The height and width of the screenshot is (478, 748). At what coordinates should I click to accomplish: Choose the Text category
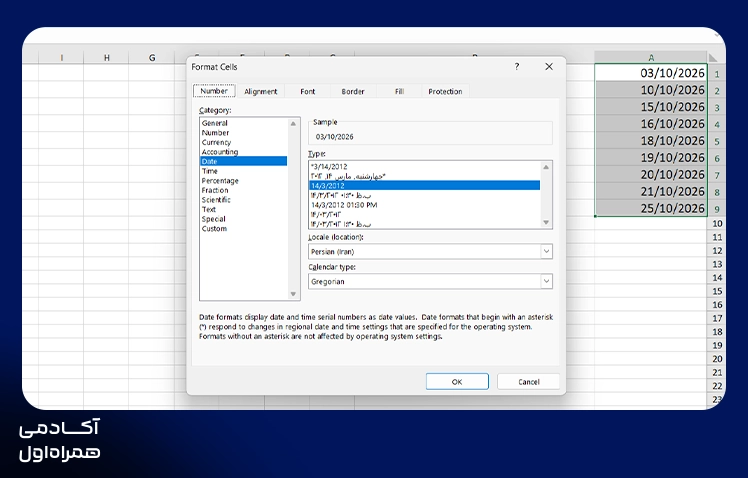click(x=243, y=209)
